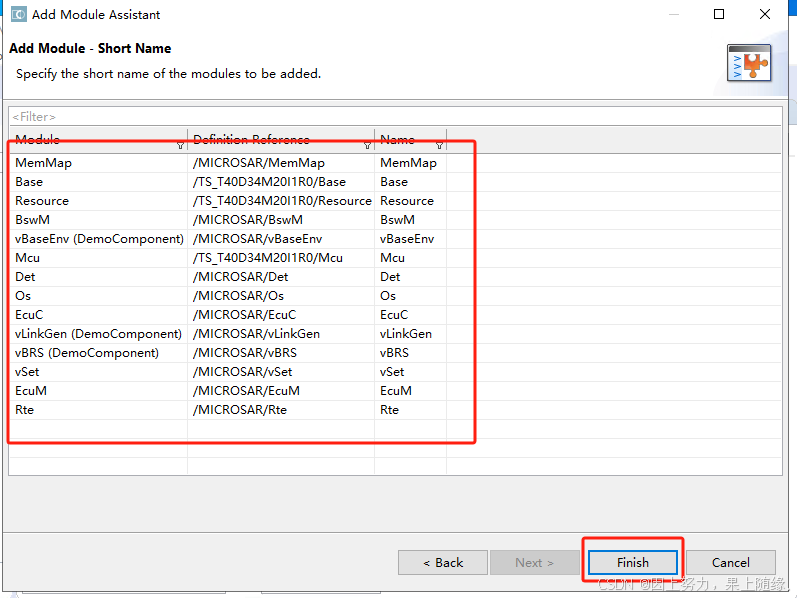
Task: Edit the Os short name cell
Action: click(411, 296)
